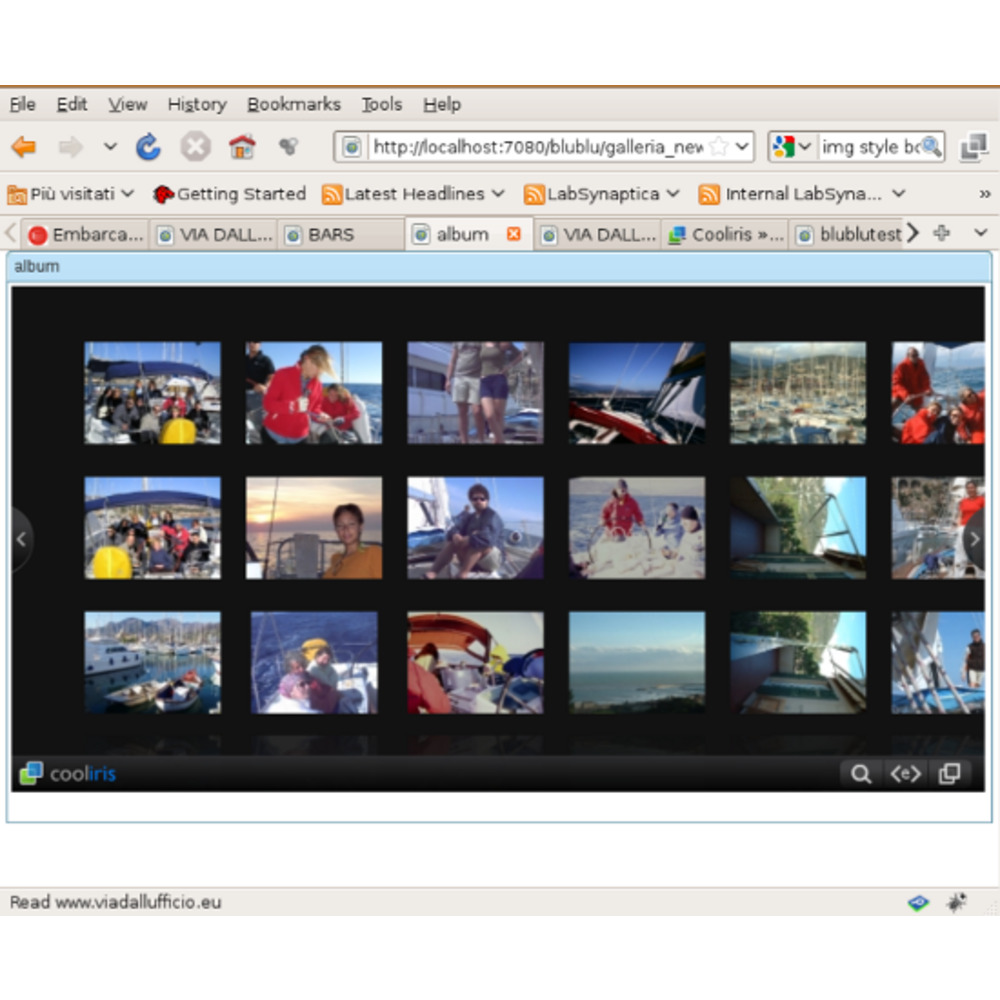Click the cooliris logo link
The image size is (1000, 1000).
click(x=68, y=773)
